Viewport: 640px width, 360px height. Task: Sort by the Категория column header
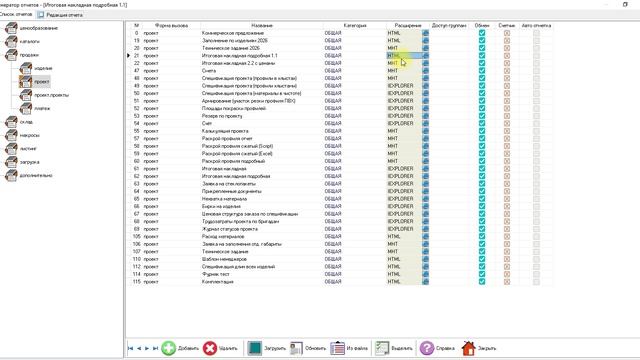355,25
